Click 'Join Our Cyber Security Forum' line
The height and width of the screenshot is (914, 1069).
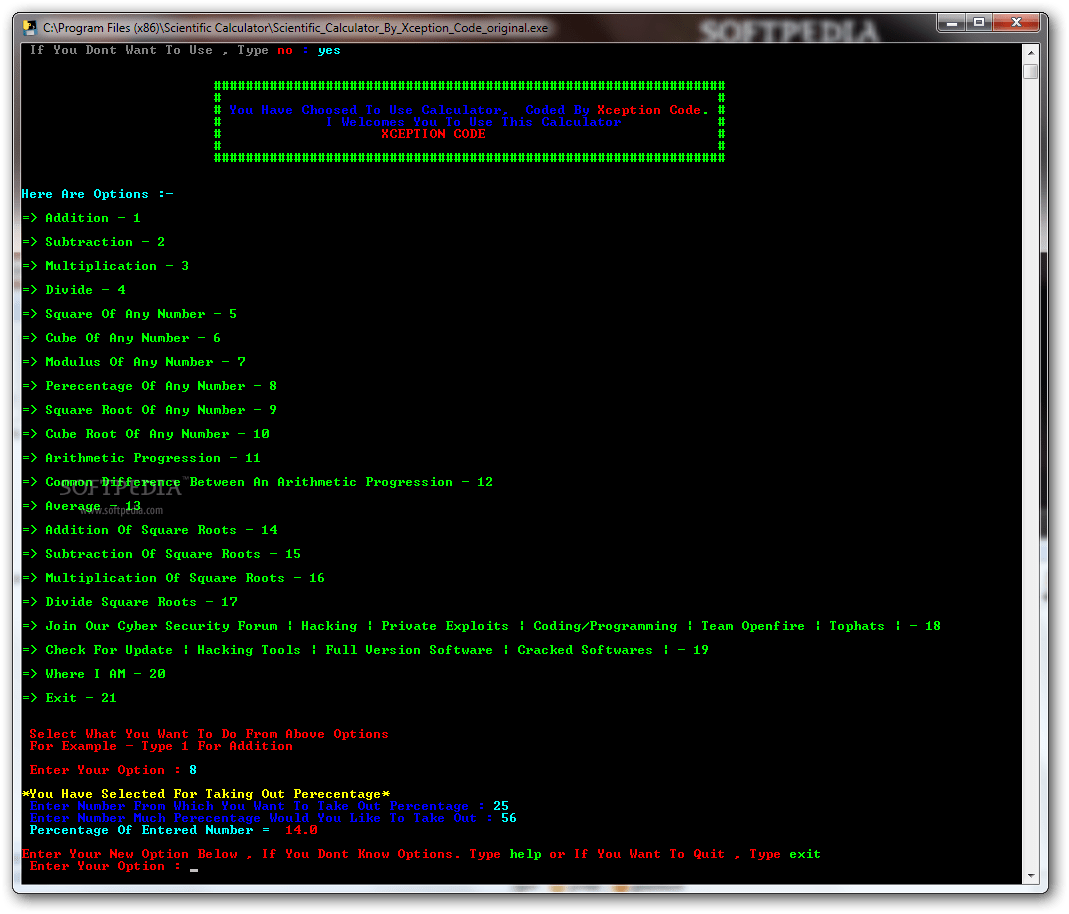pos(481,626)
